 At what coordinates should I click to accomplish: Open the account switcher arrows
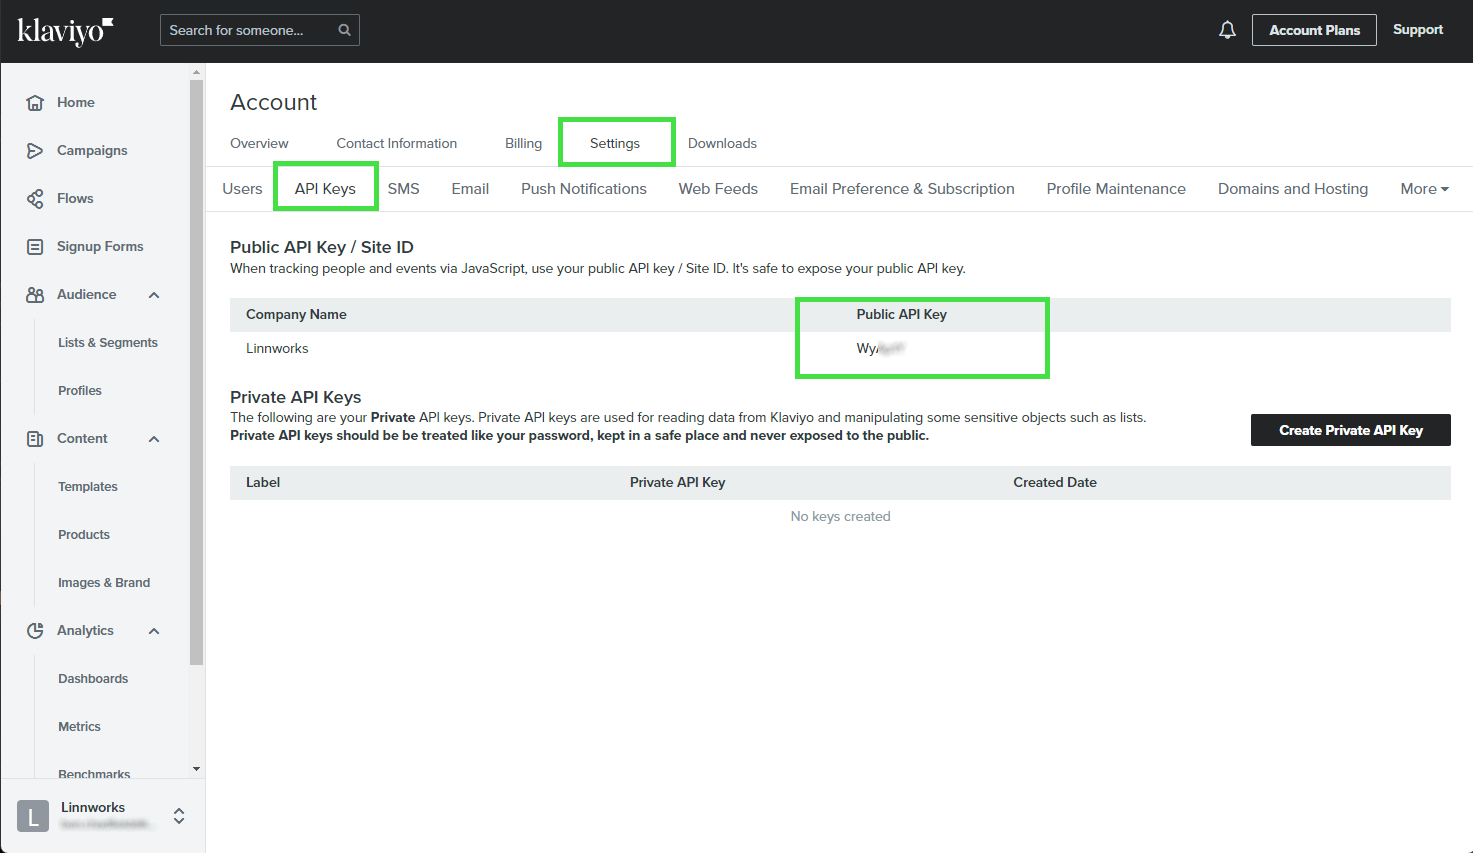179,816
